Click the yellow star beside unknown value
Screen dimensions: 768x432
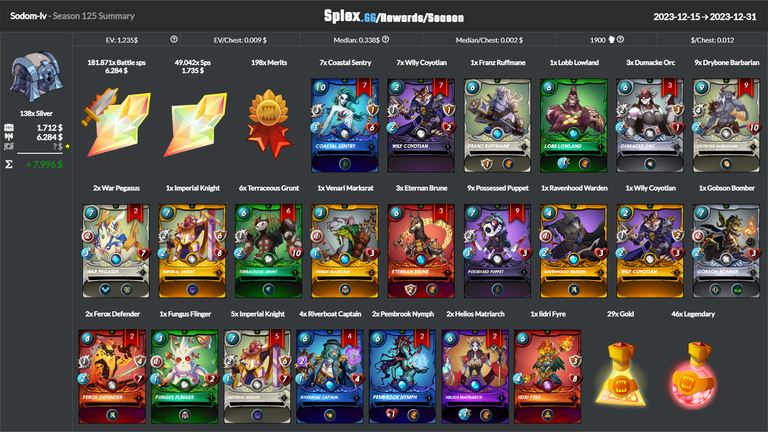[68, 146]
